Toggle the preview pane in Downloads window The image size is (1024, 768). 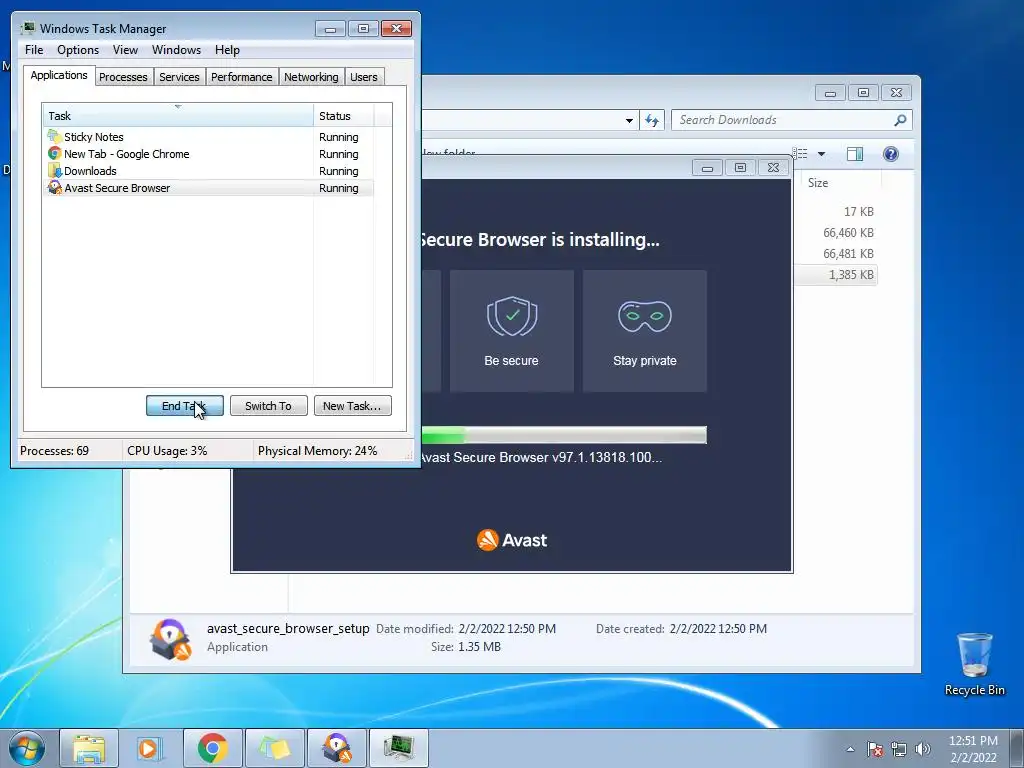[854, 153]
